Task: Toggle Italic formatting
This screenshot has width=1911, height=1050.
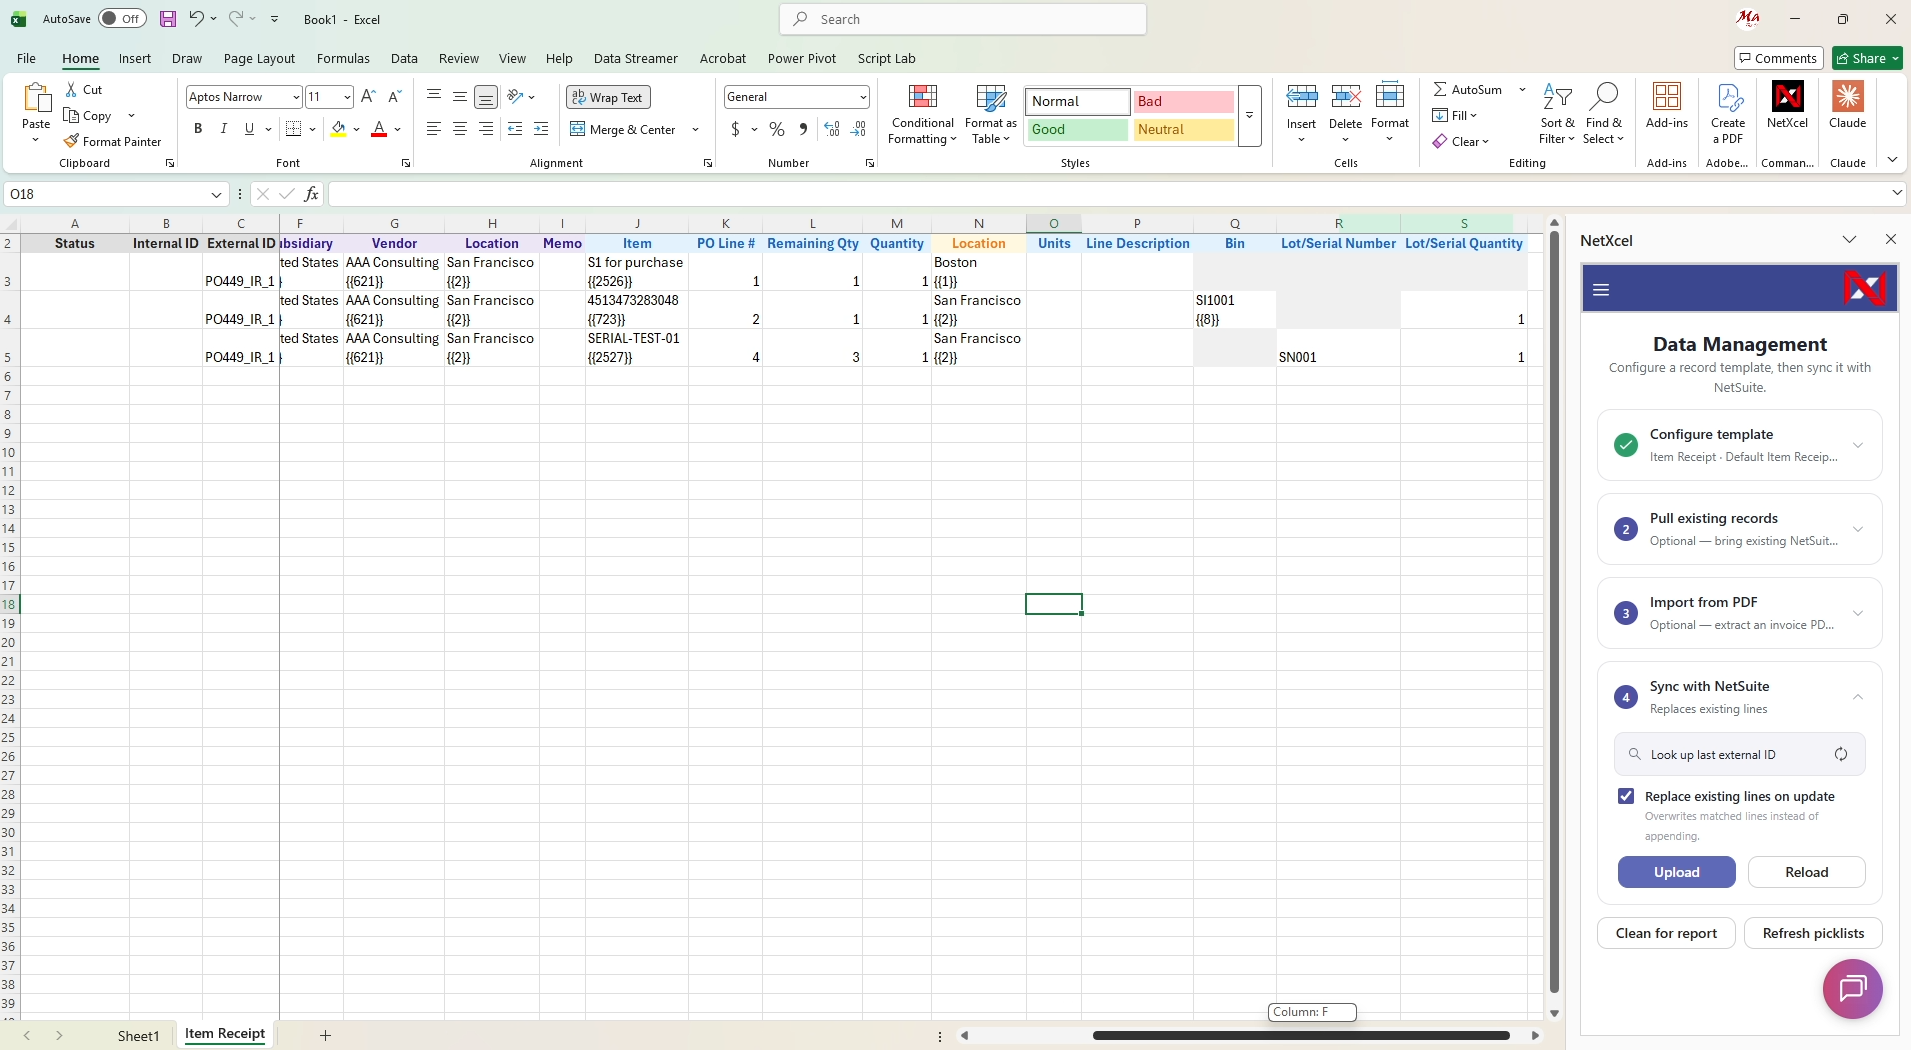Action: 224,129
